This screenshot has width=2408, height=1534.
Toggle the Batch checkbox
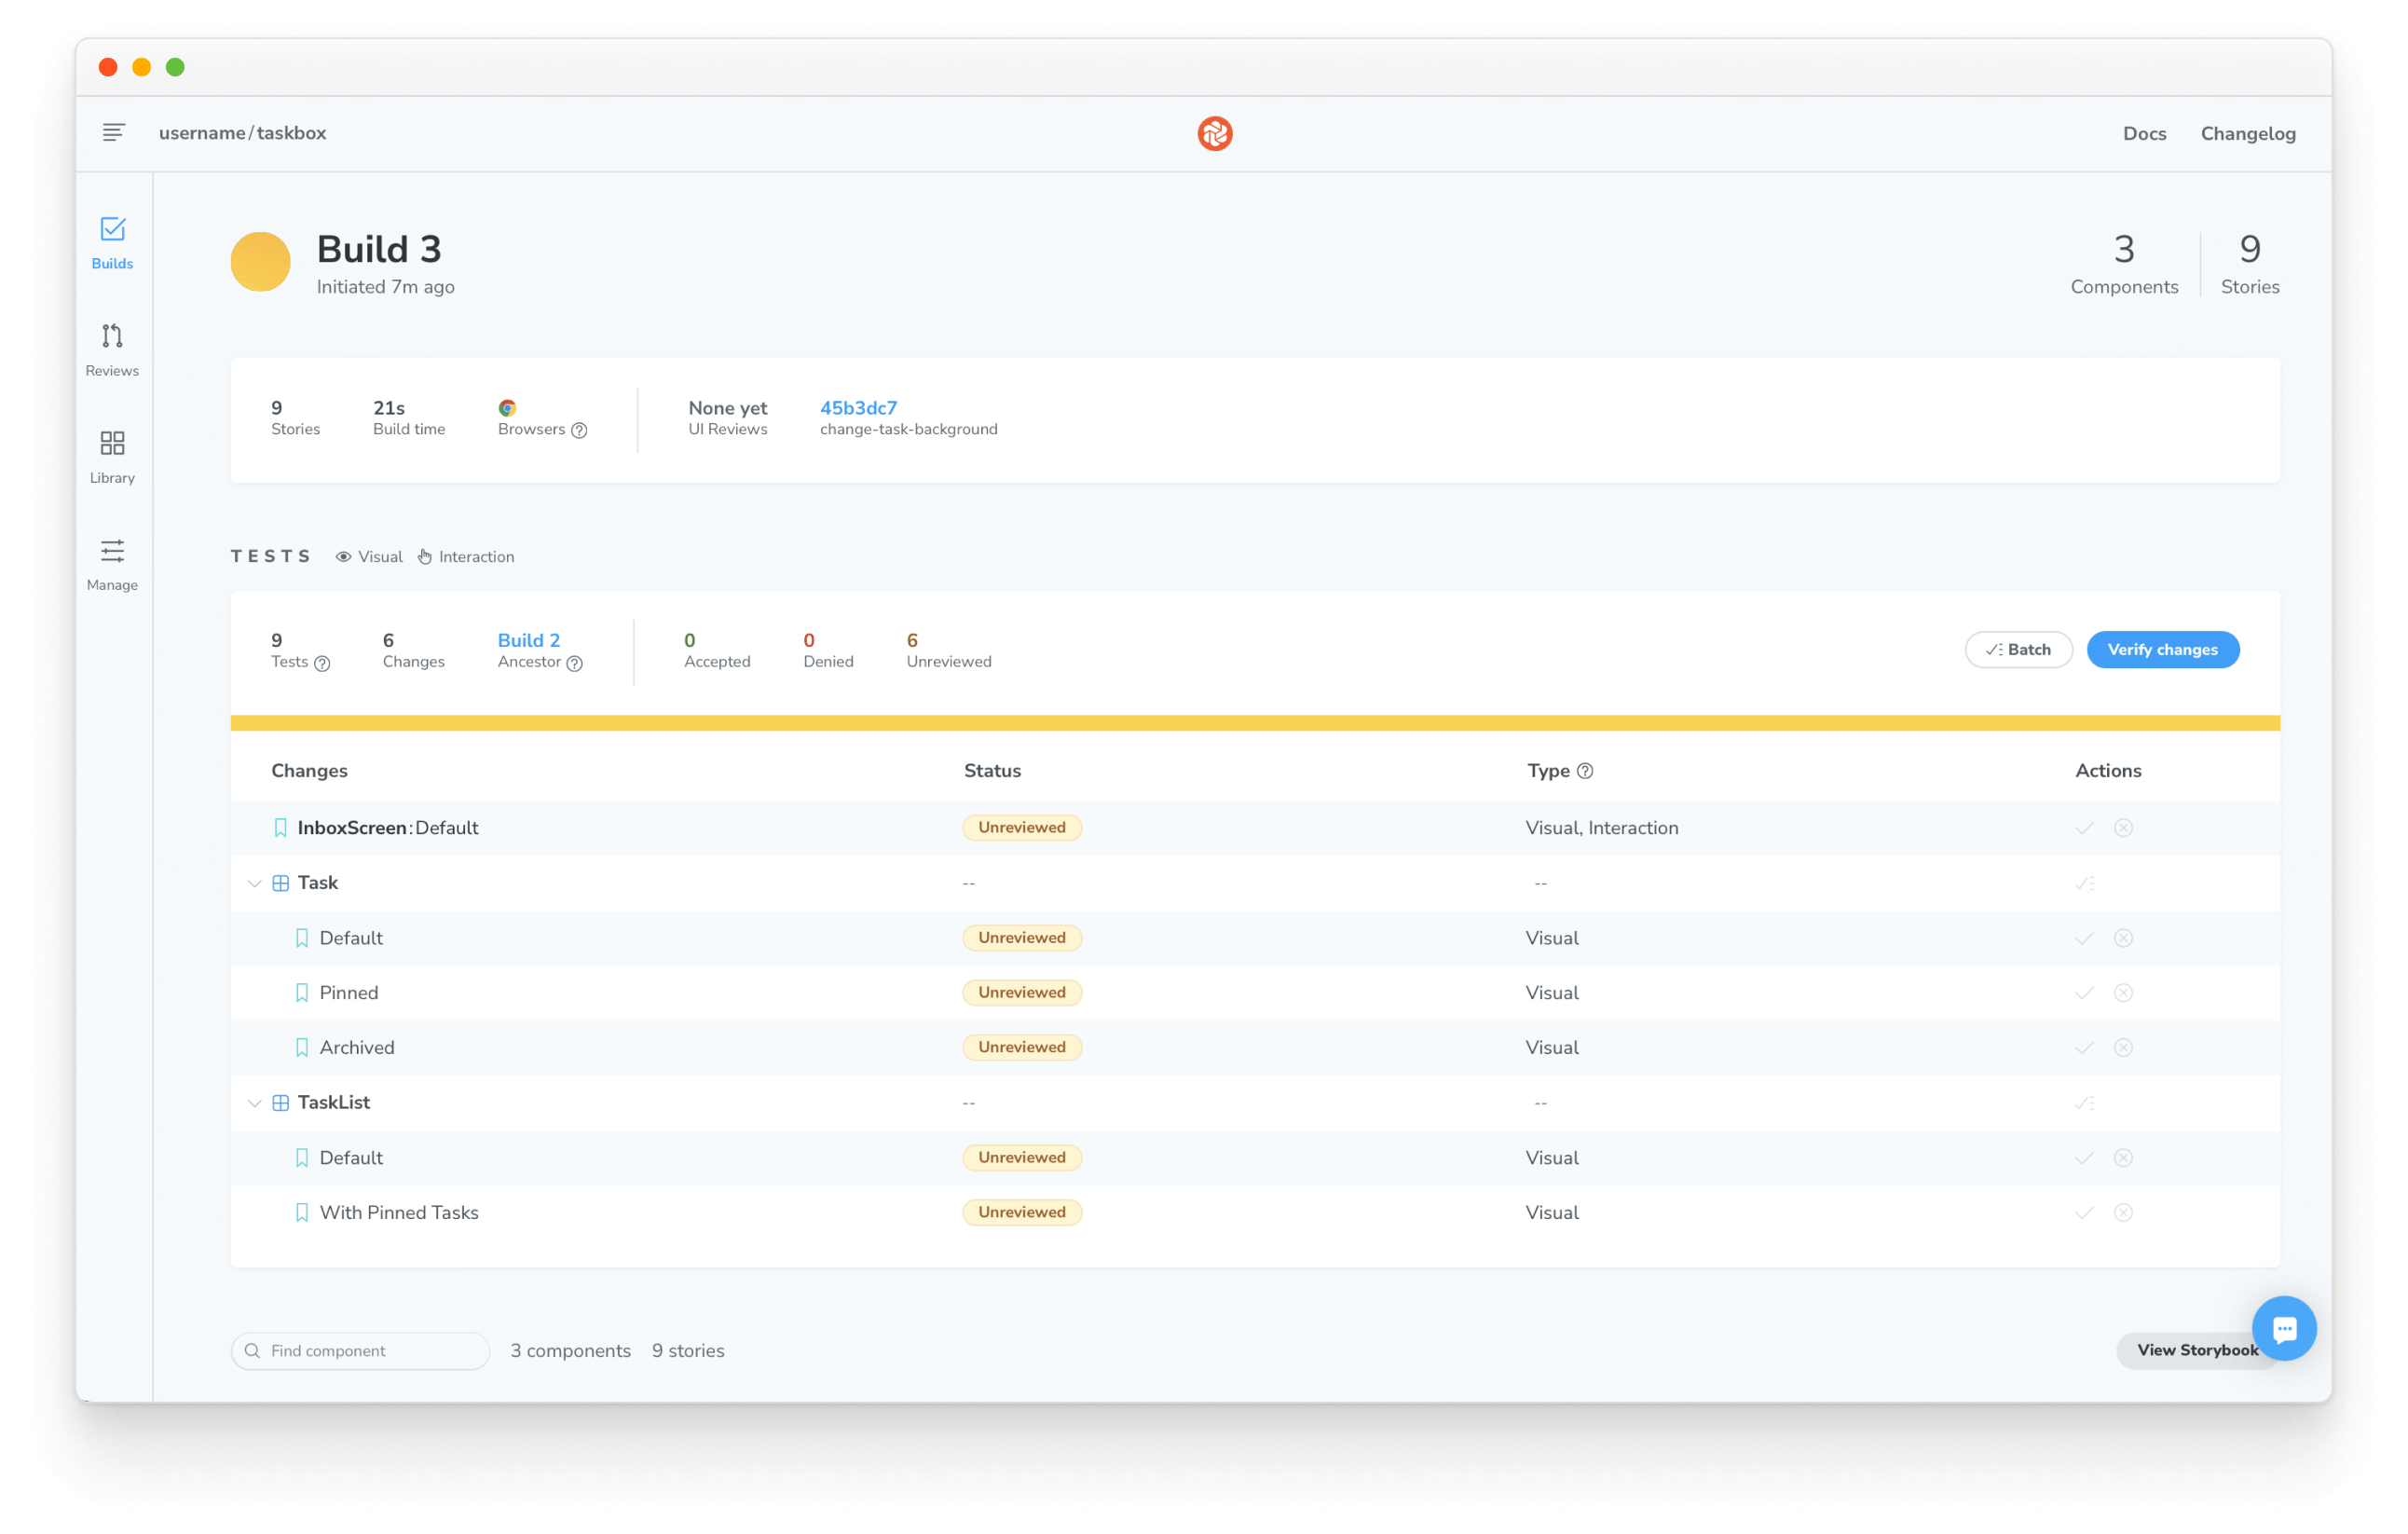click(2017, 650)
